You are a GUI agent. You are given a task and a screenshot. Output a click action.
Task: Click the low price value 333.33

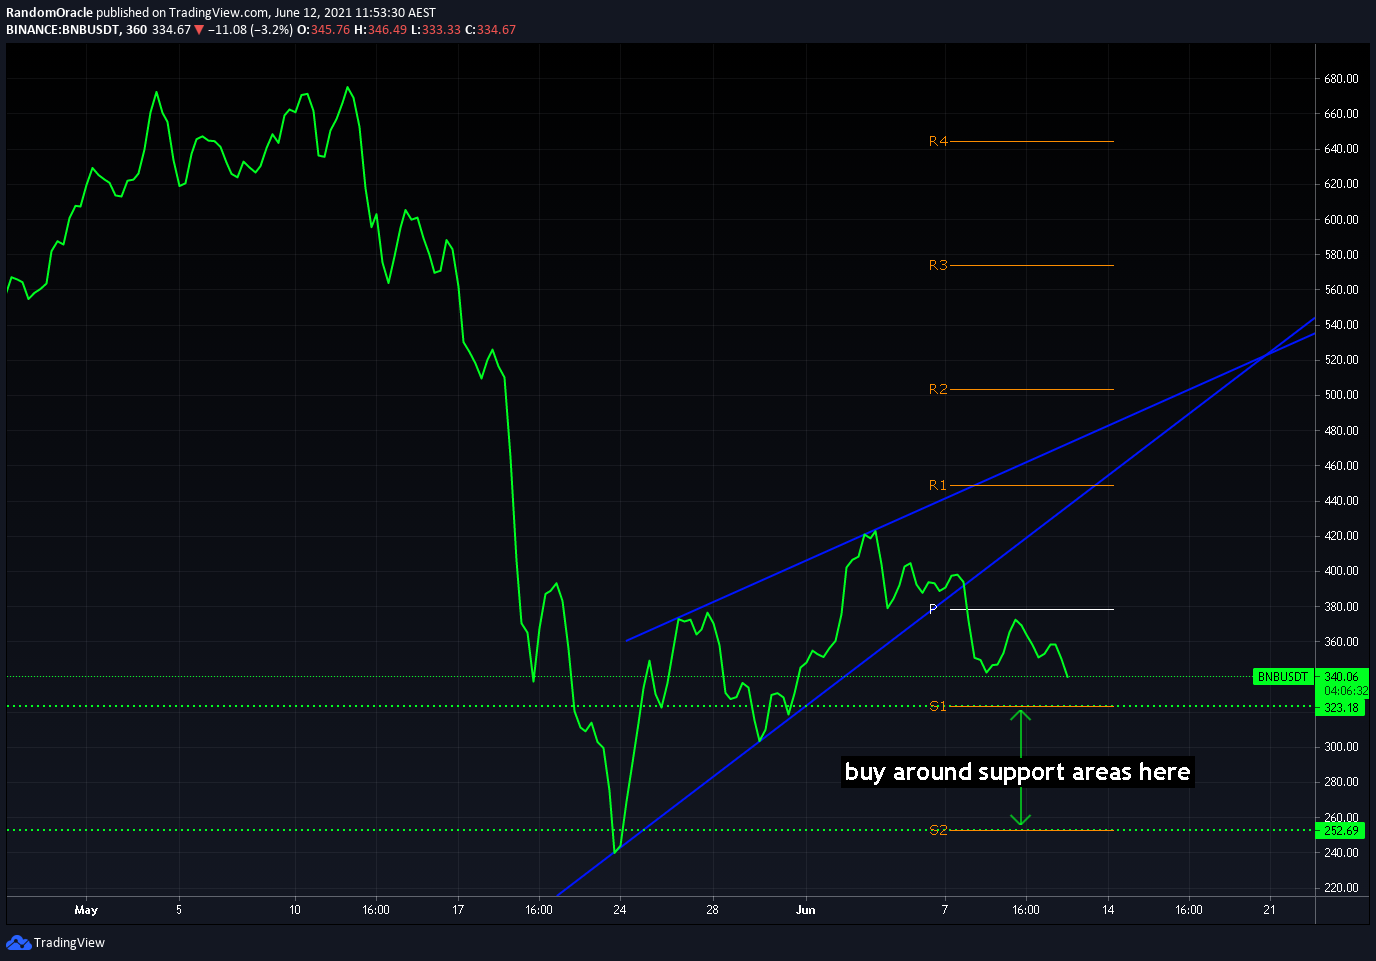(441, 30)
